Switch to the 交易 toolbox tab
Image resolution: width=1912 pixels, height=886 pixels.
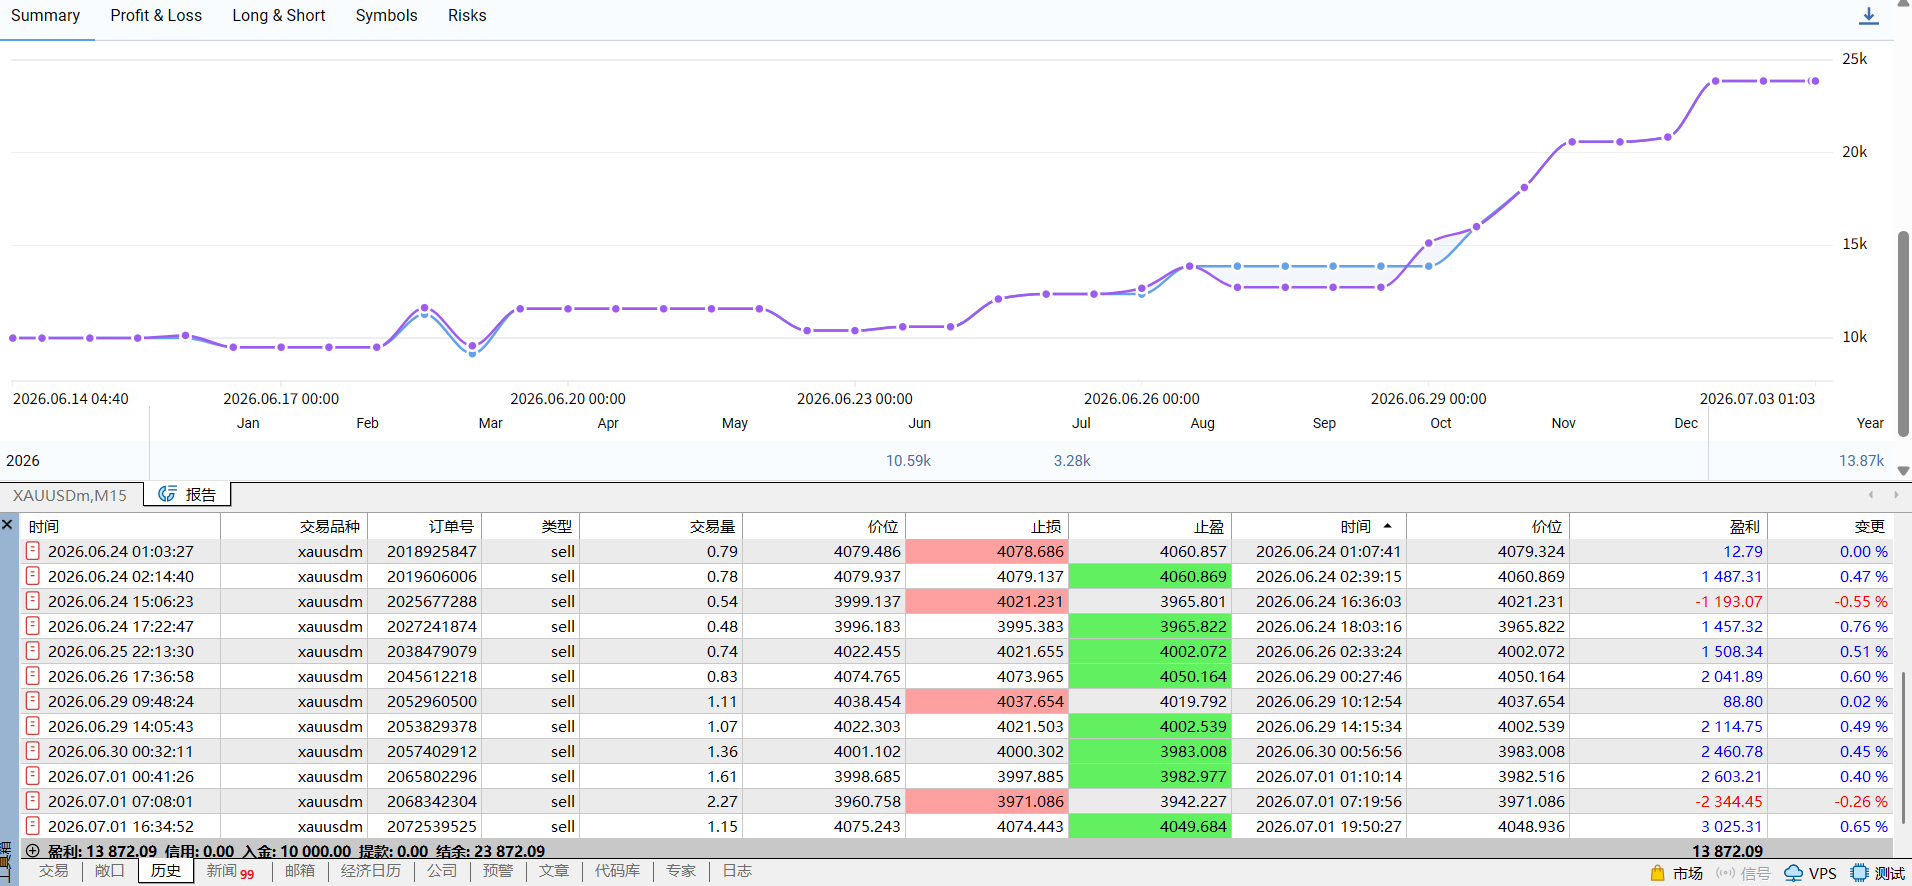[x=54, y=871]
